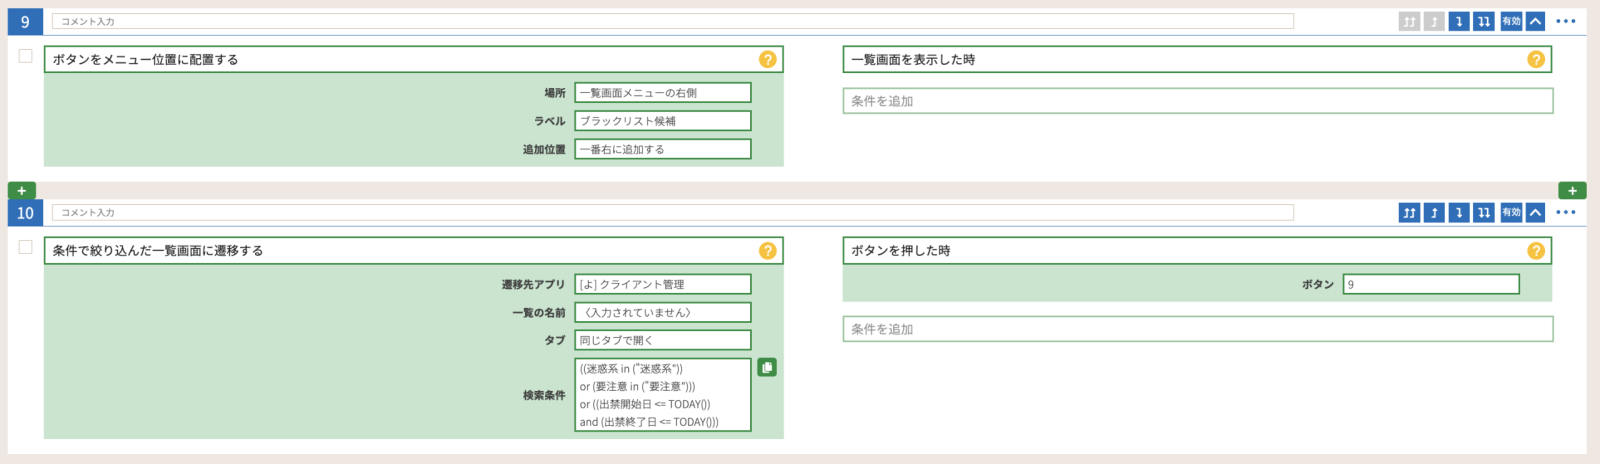The image size is (1600, 464).
Task: Open the three-dot menu for row 9
Action: (x=1566, y=21)
